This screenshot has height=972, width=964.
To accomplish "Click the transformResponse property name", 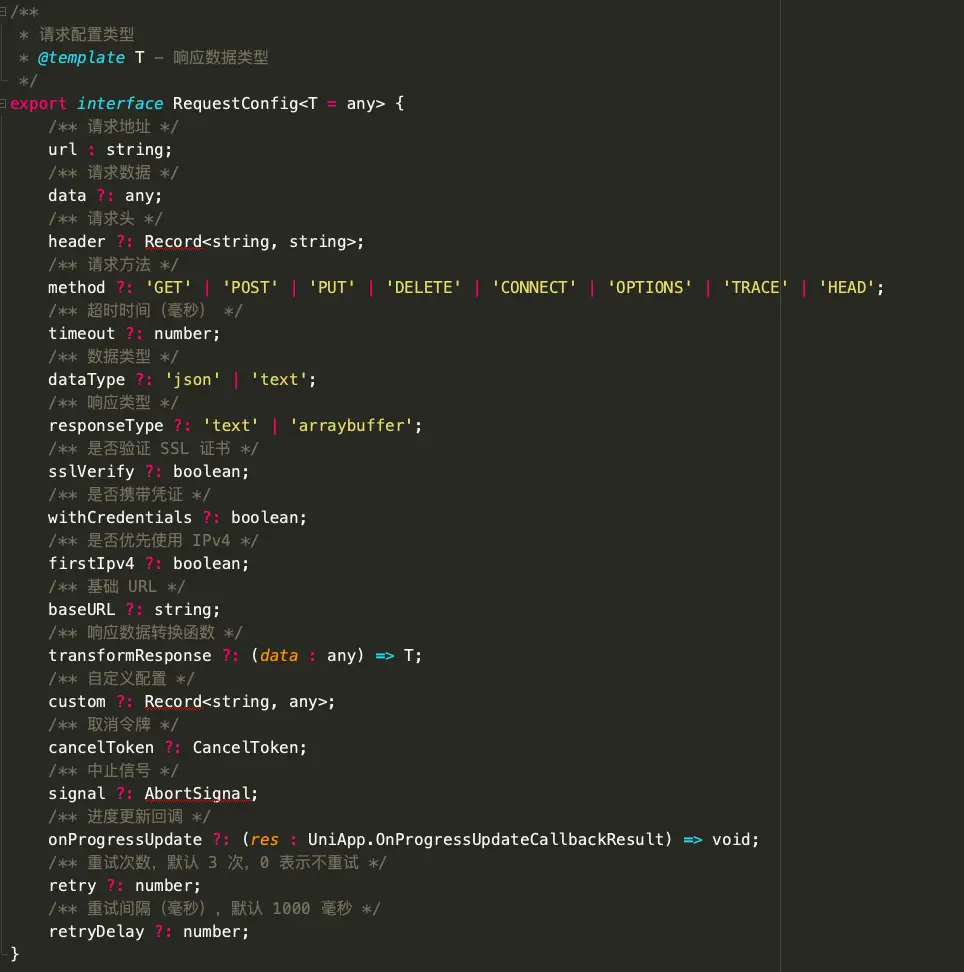I will [129, 655].
